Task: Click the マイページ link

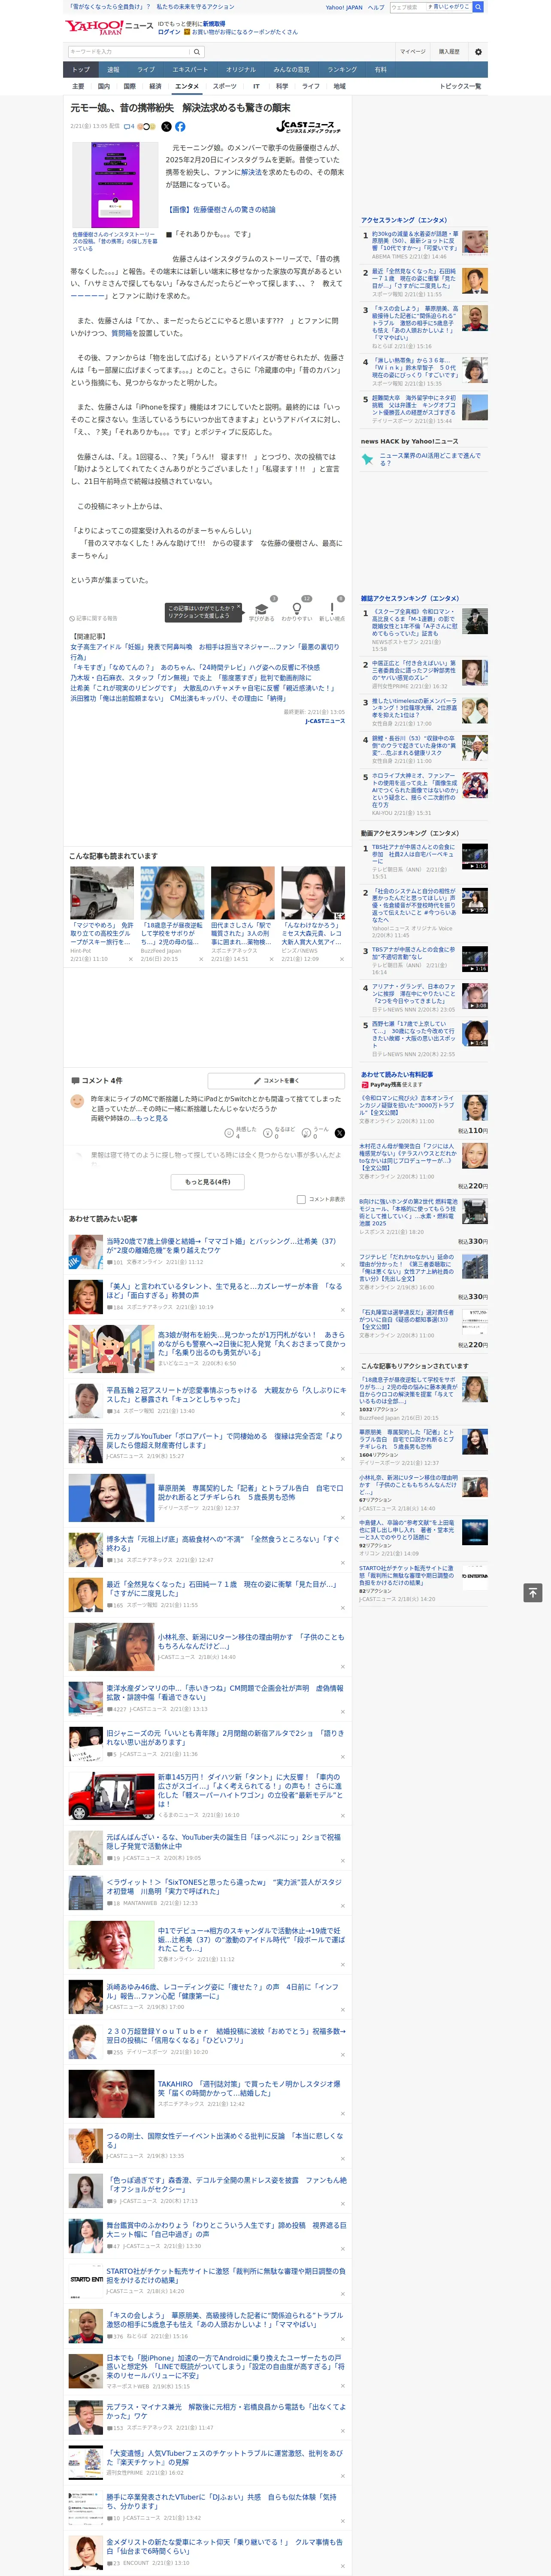Action: [x=412, y=52]
